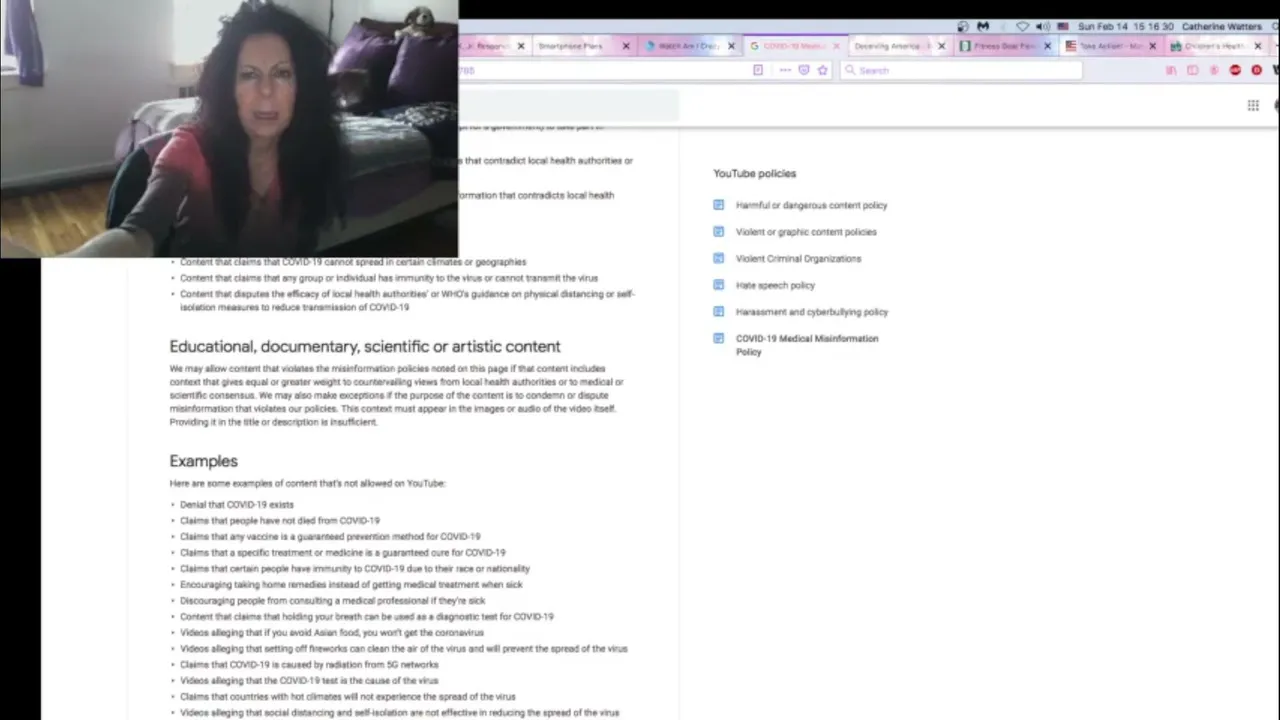Open the Catherine Watters user menu

(1221, 27)
